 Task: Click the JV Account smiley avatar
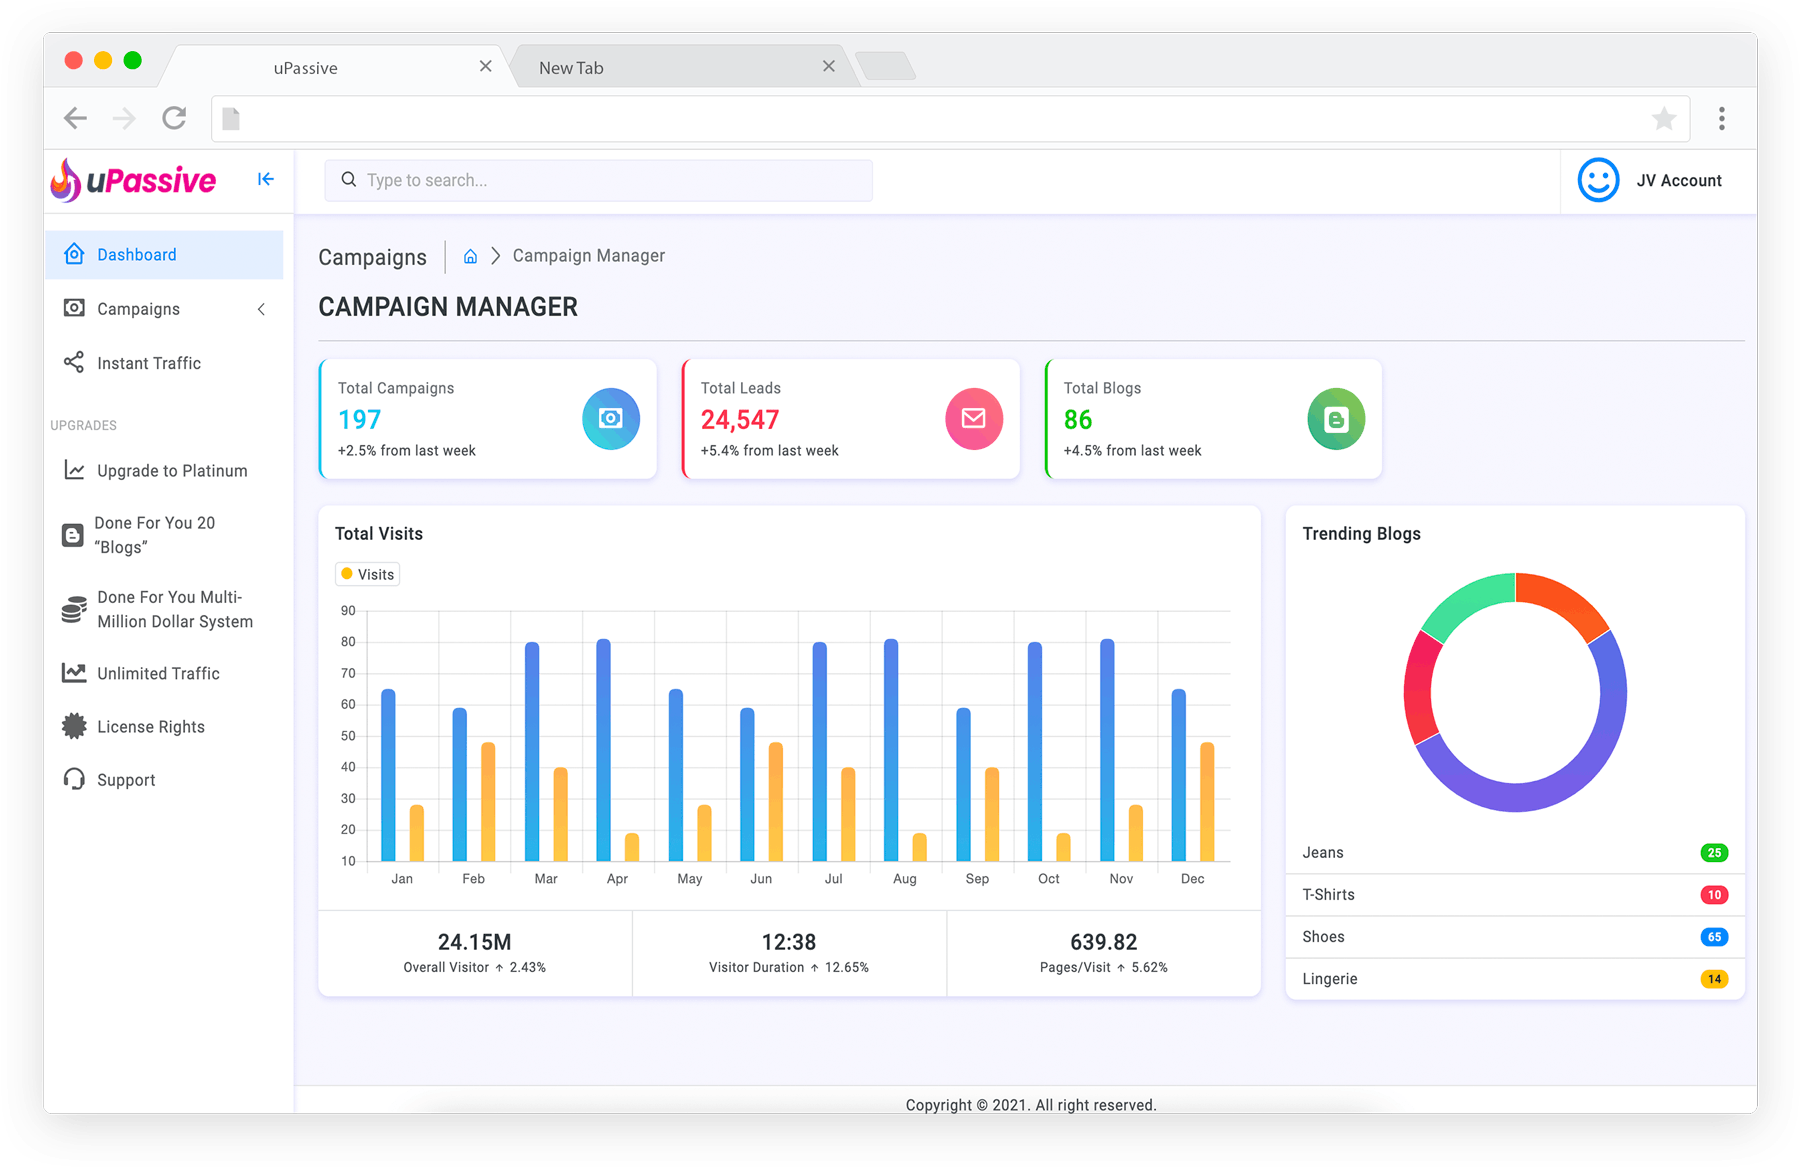(x=1597, y=181)
